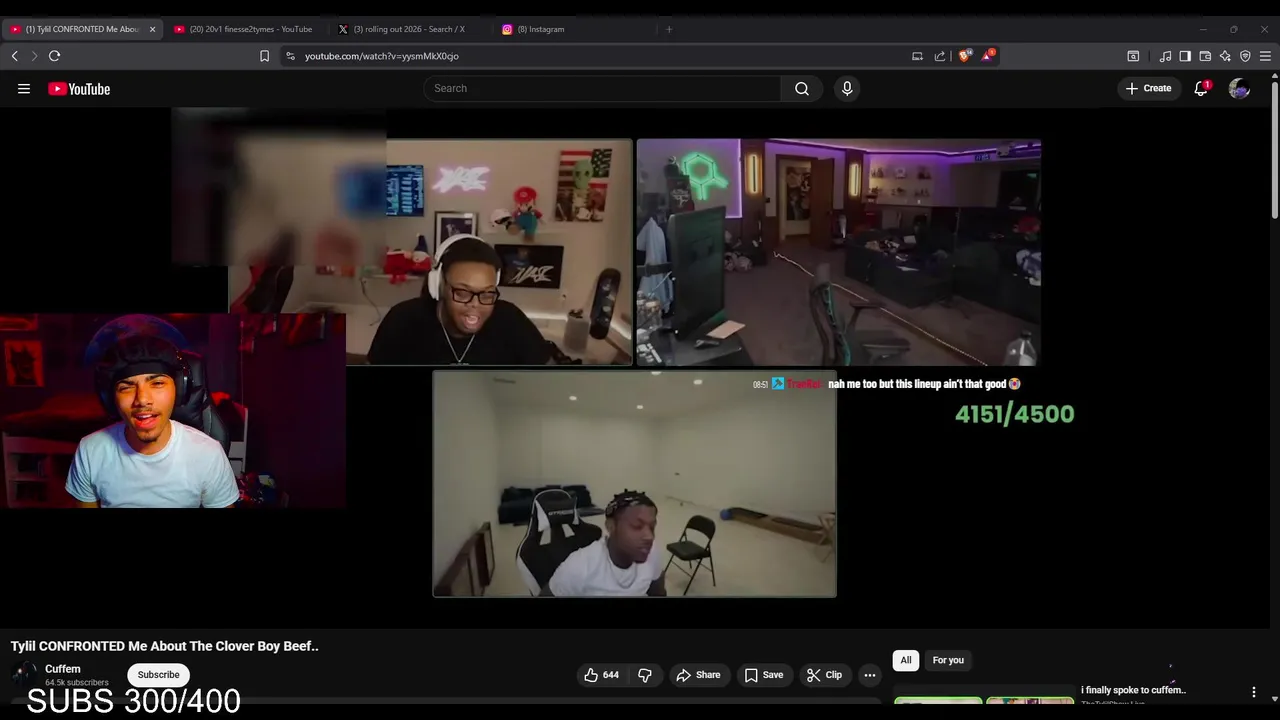Open the Cuffem channel avatar
Image resolution: width=1280 pixels, height=720 pixels.
[24, 674]
